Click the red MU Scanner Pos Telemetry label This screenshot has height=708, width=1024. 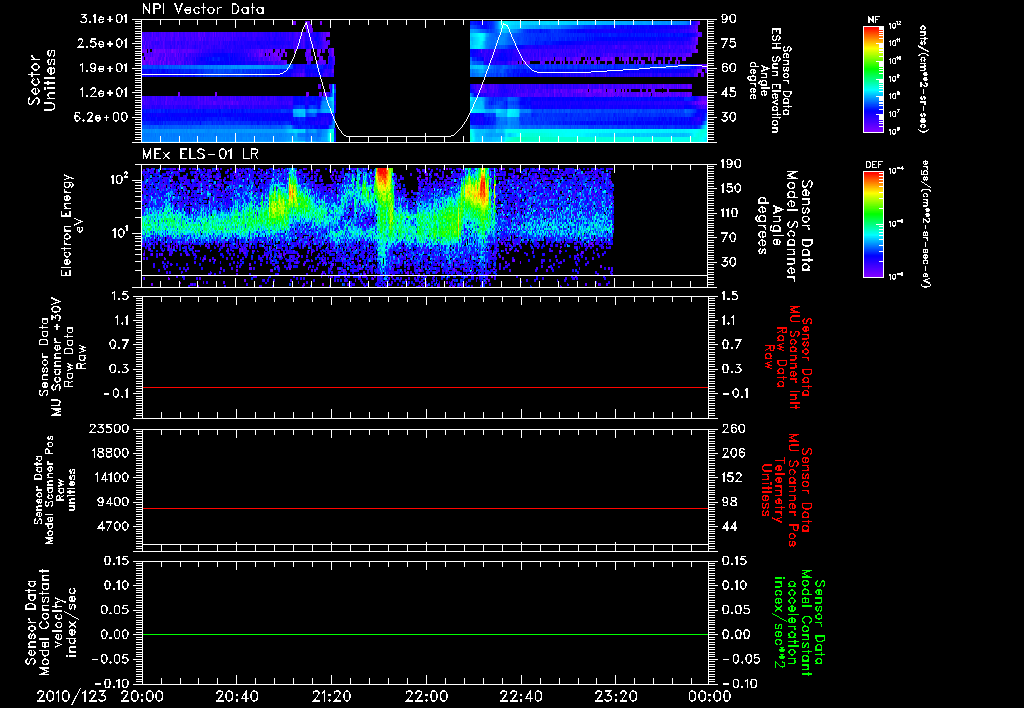pyautogui.click(x=786, y=490)
